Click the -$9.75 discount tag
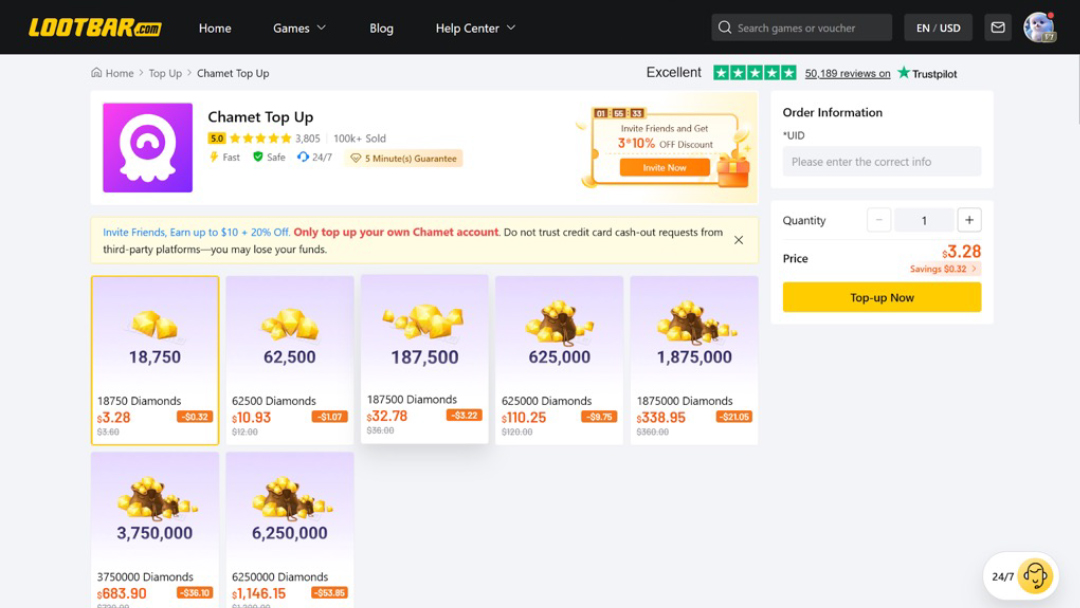Screen dimensions: 1080x608 pos(599,417)
